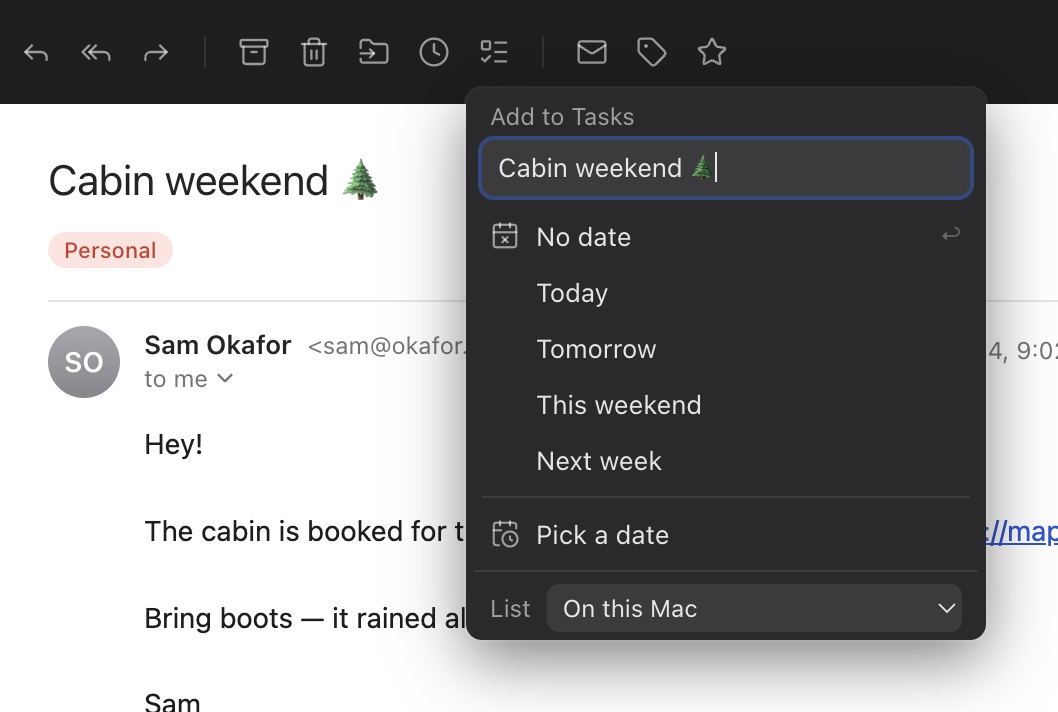Archive the email with the box icon

[x=254, y=52]
